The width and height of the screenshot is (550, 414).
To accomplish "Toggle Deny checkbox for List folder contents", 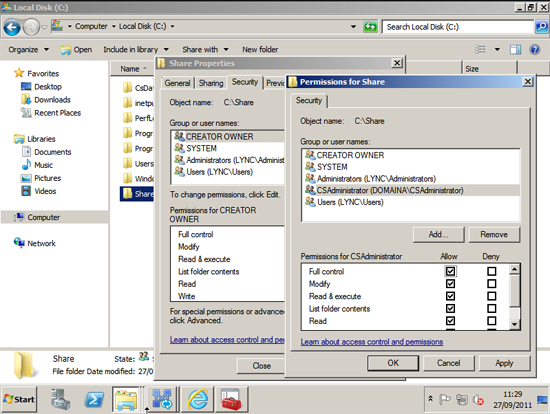I will [x=491, y=308].
